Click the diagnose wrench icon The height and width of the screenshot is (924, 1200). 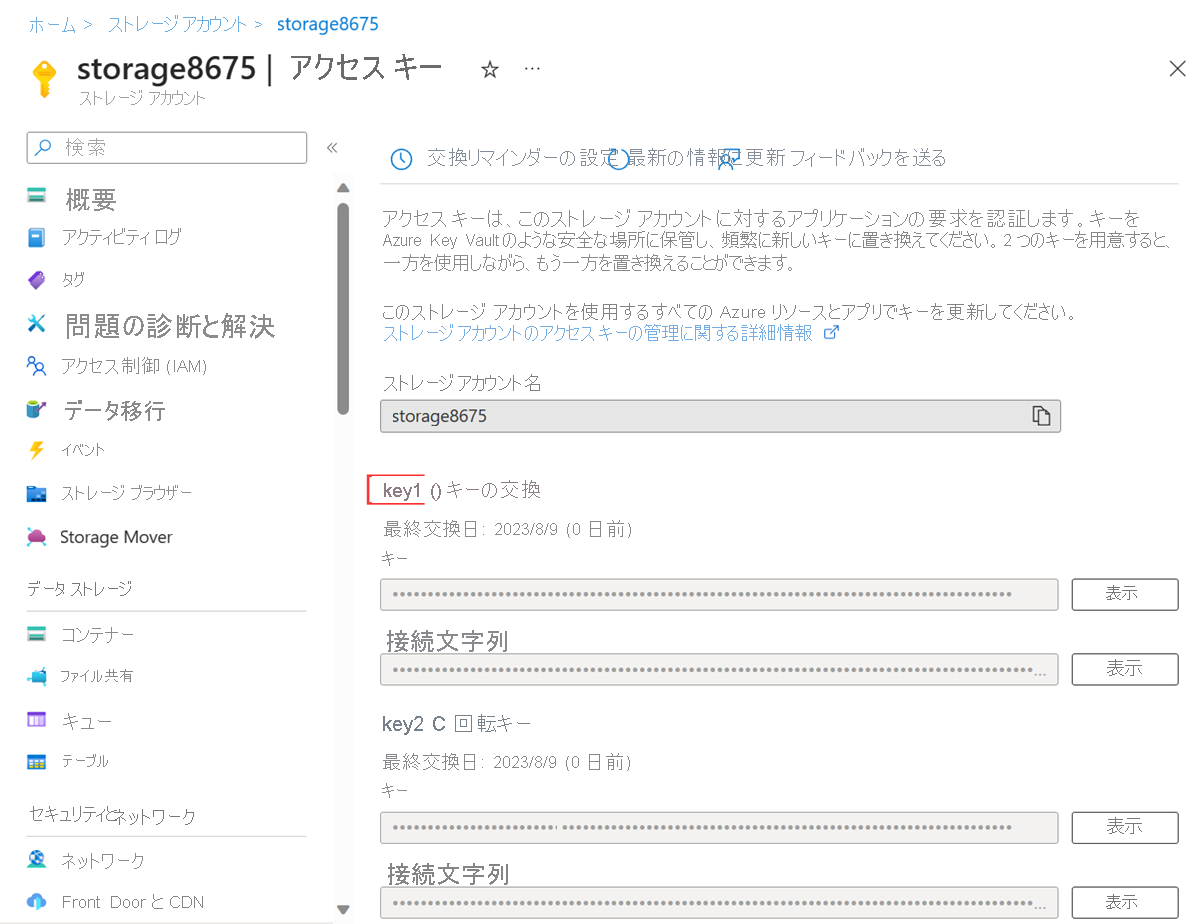point(37,322)
